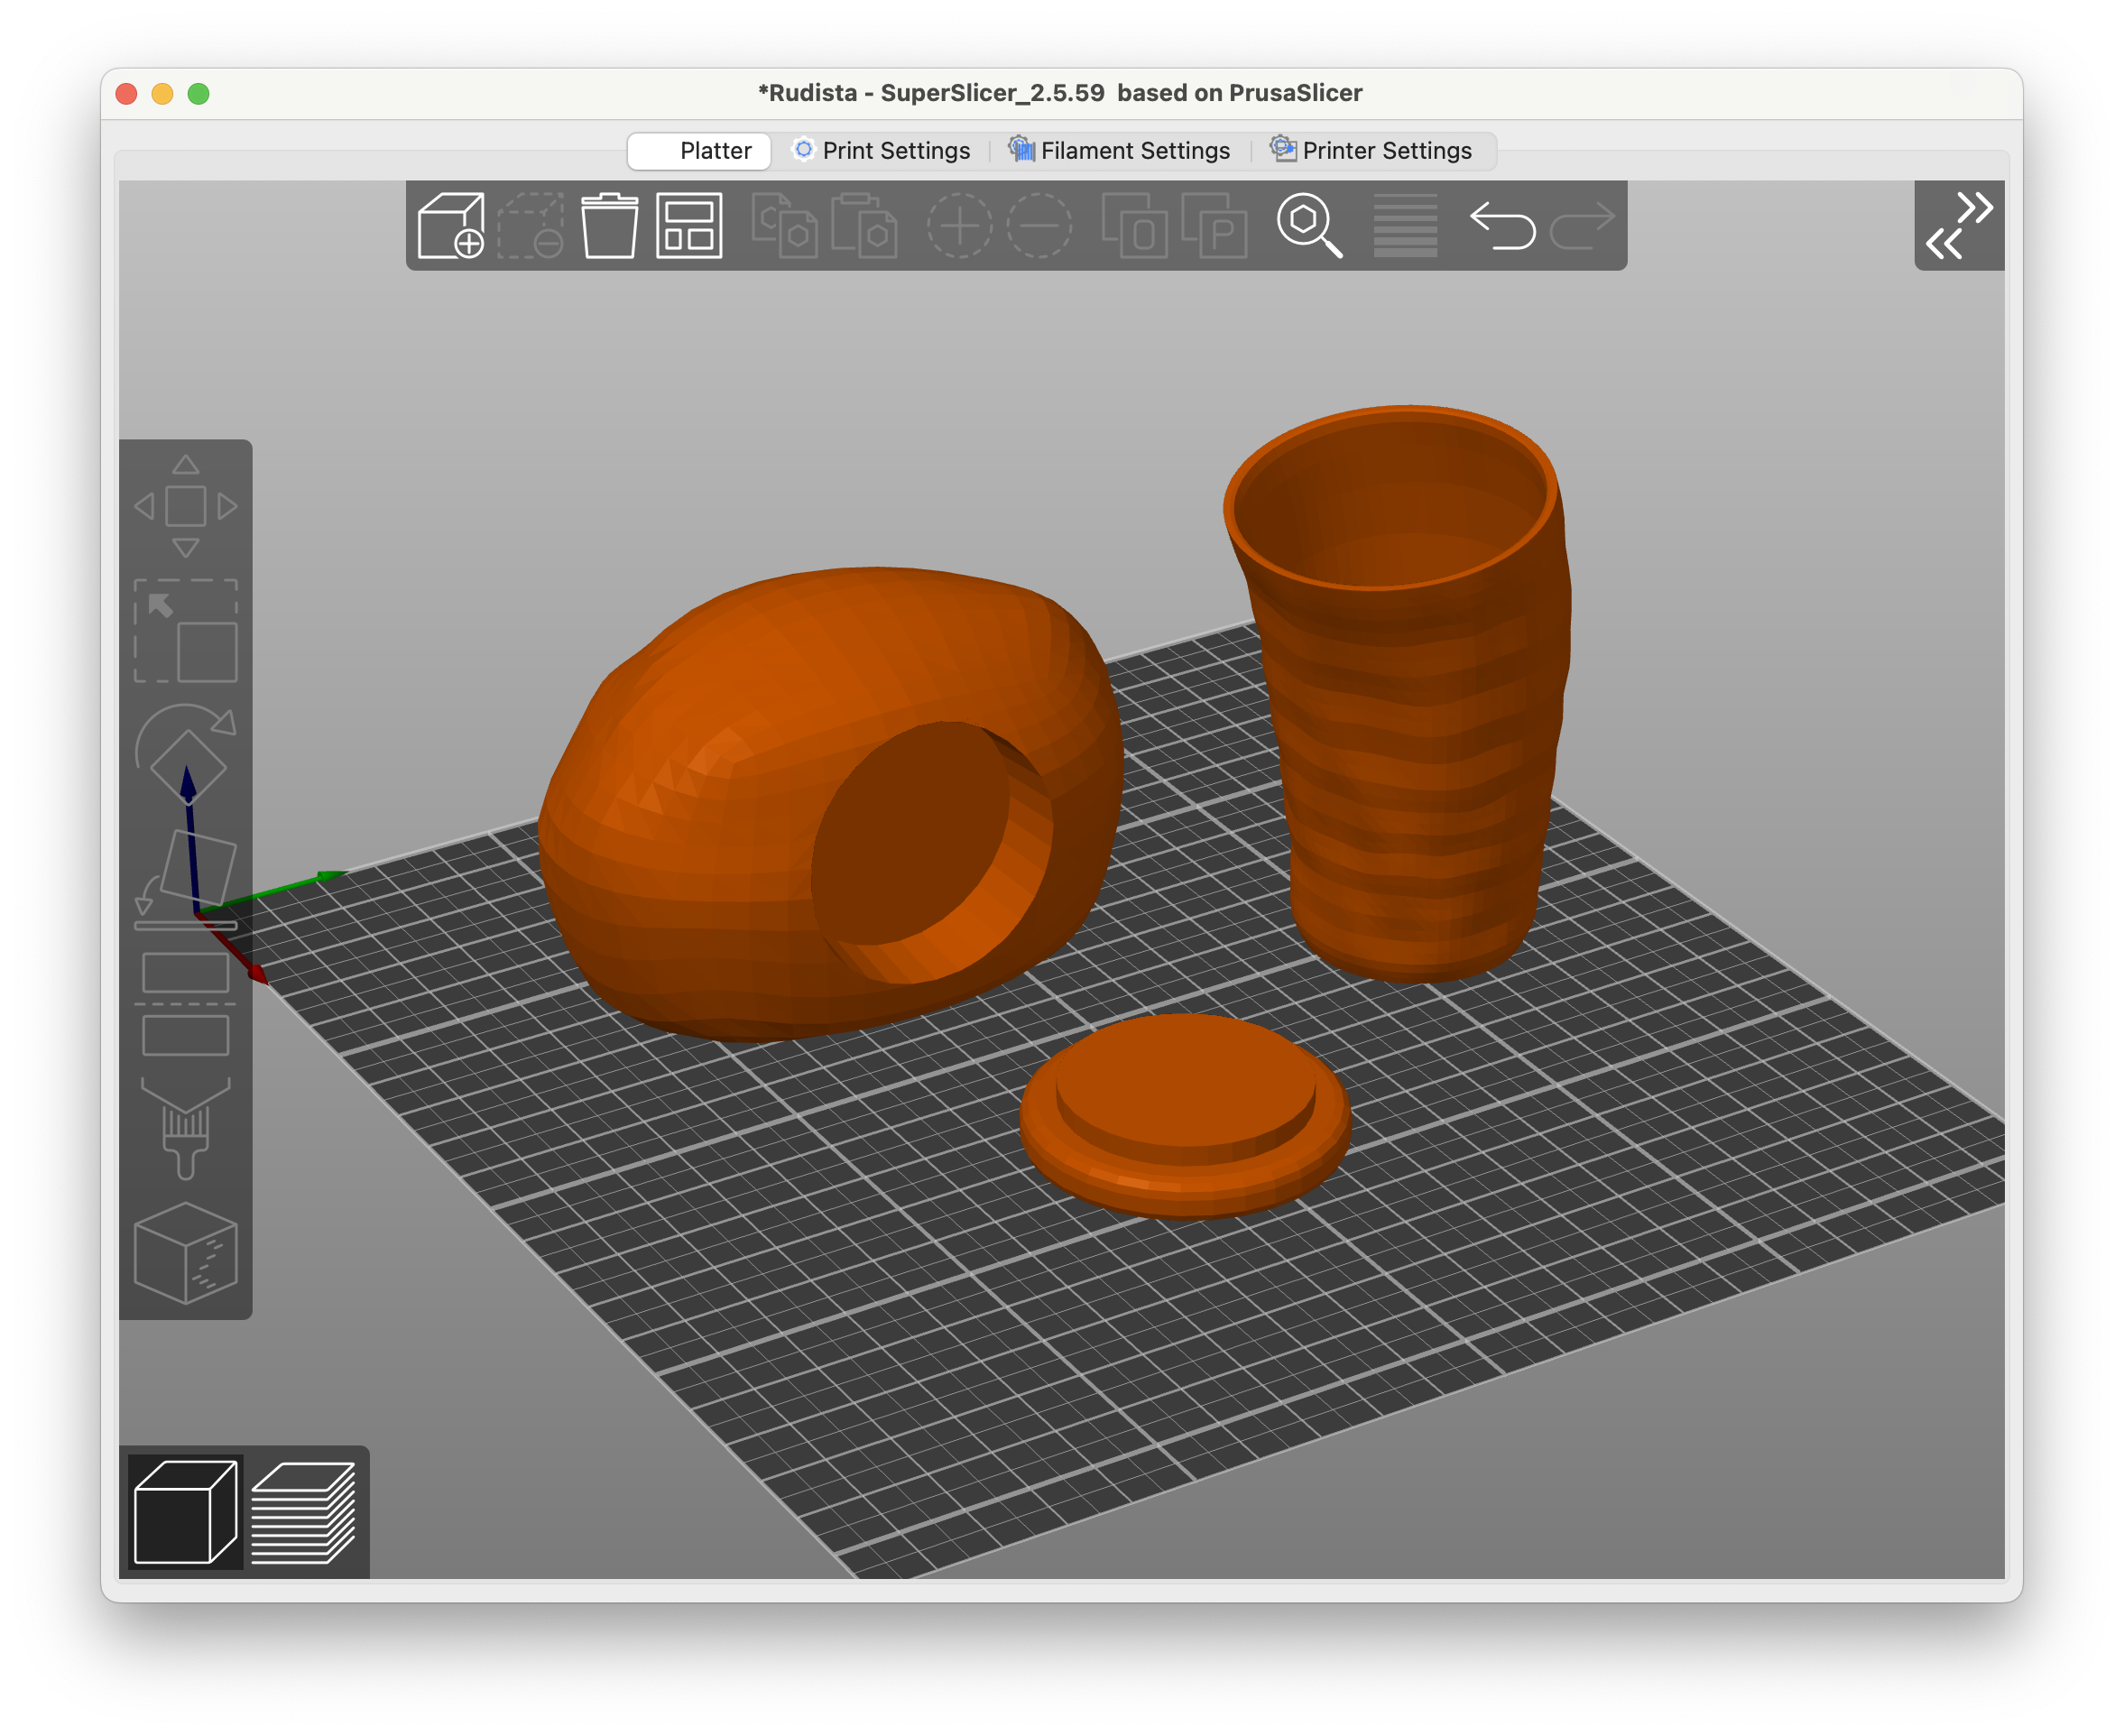Expand the collapsed sidebar with double arrows

(1959, 226)
